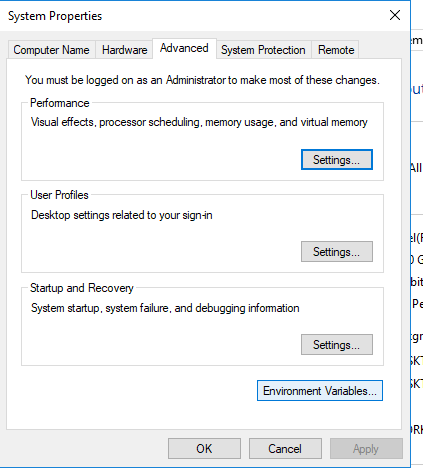Screen dimensions: 423x476
Task: Go to the System Protection tab
Action: [263, 50]
